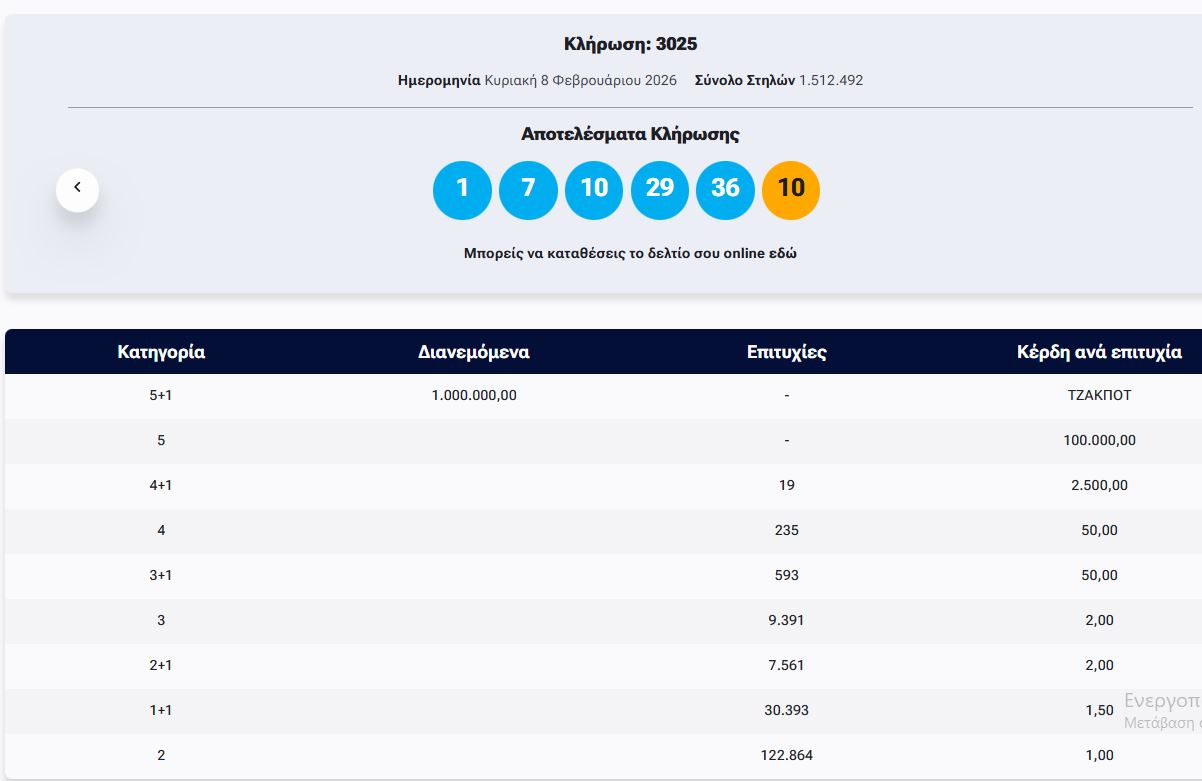This screenshot has height=781, width=1202.
Task: Click the Διανεμόμενα column header
Action: pos(474,352)
